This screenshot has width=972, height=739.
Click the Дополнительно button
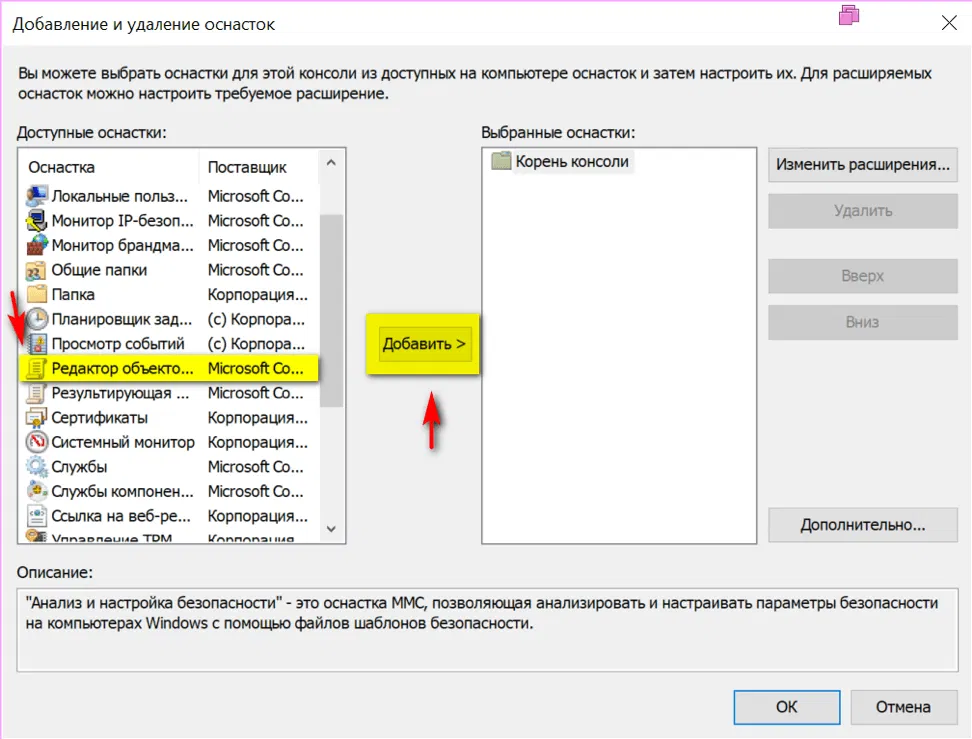coord(863,525)
